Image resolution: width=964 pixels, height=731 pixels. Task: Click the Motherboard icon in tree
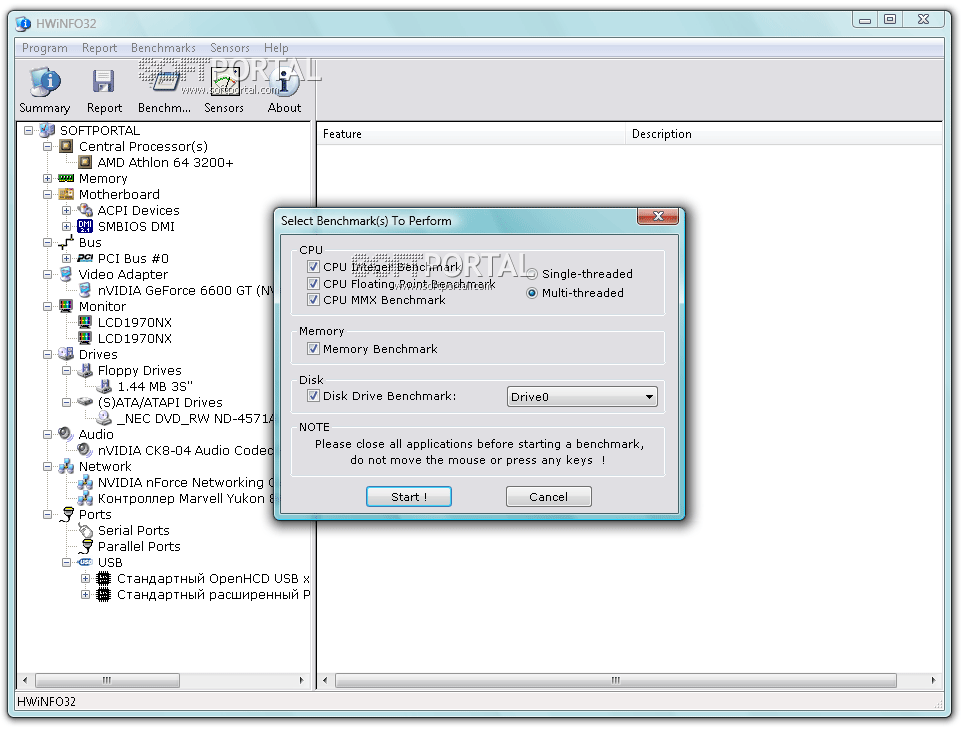click(x=66, y=194)
